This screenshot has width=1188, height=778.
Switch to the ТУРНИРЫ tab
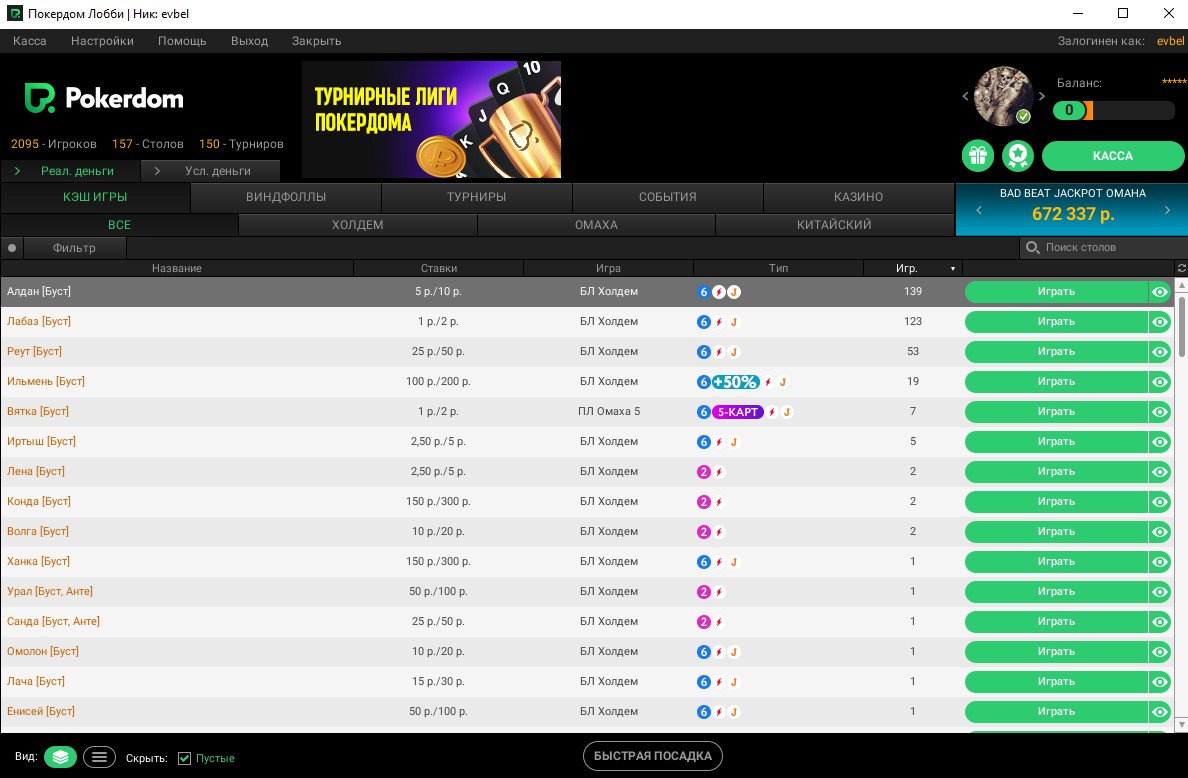coord(477,197)
